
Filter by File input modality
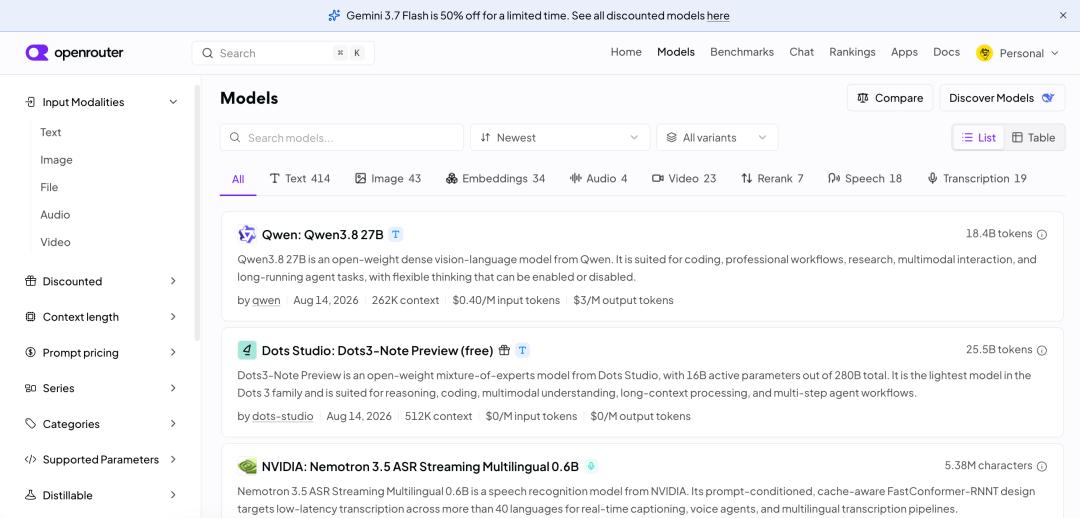[x=49, y=187]
